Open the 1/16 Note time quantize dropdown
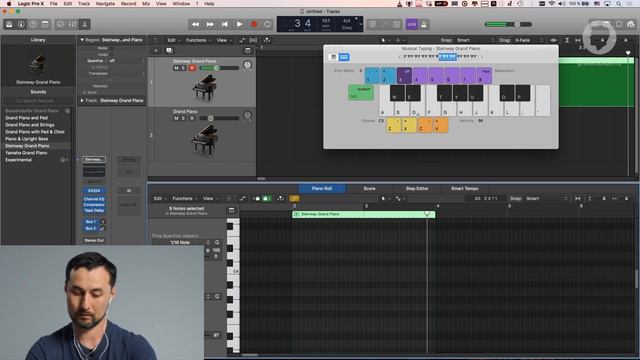Viewport: 640px width, 360px height. click(182, 242)
